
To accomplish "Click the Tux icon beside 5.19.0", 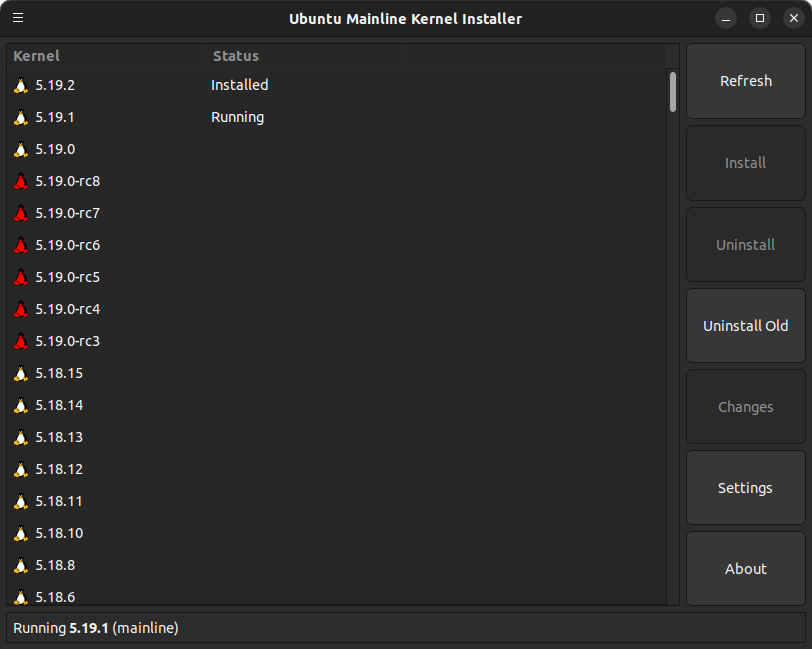I will click(21, 149).
